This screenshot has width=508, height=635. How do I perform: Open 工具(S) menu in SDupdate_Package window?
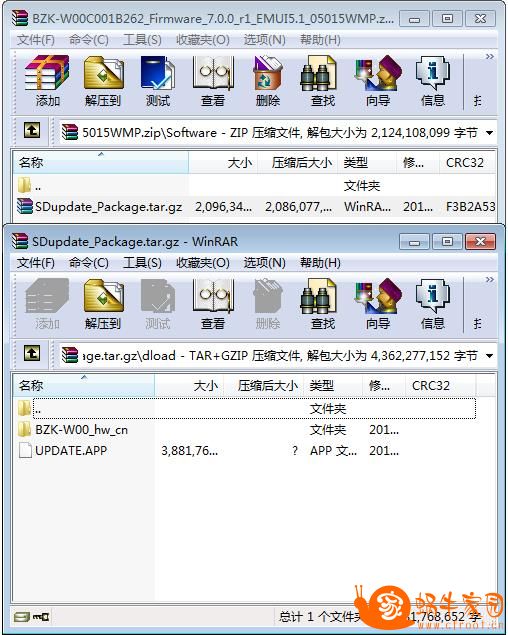coord(142,263)
